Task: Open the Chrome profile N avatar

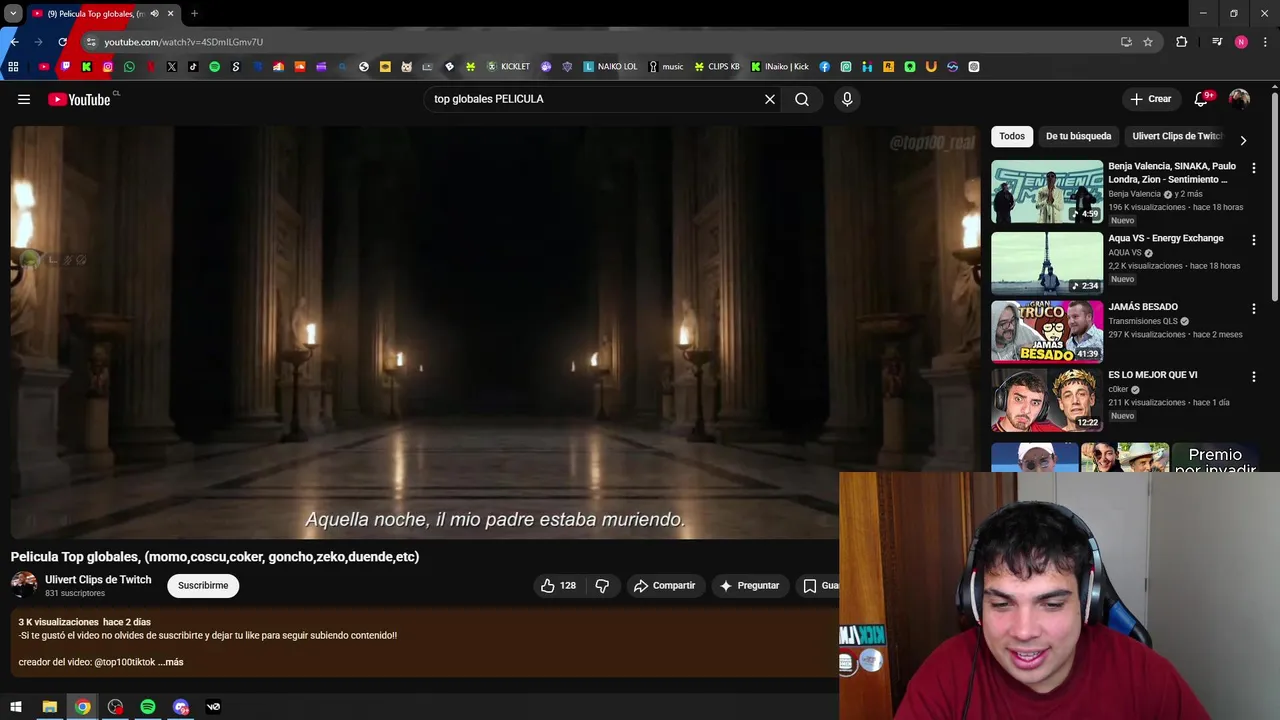Action: point(1241,42)
